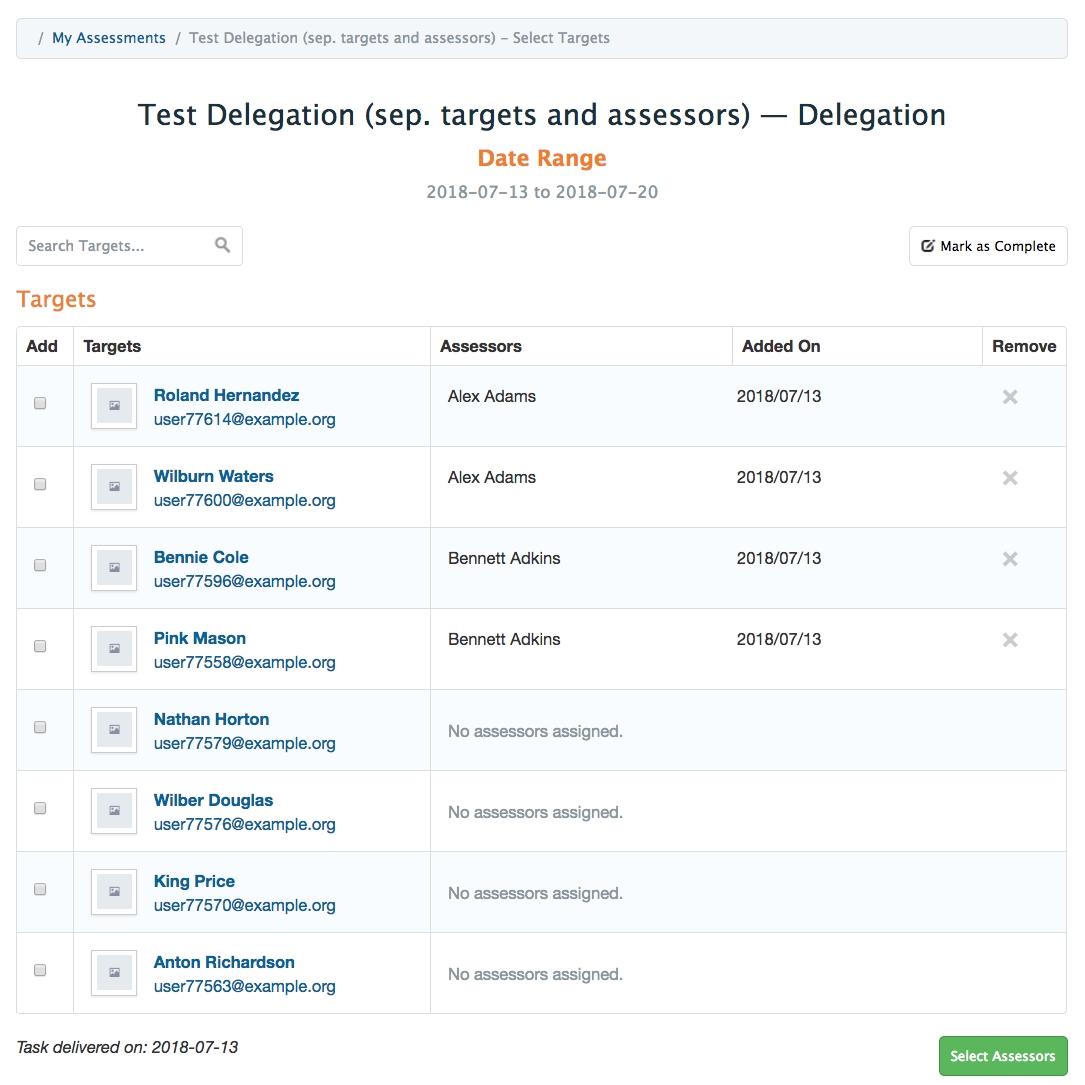Open Wilburn Waters name link
This screenshot has width=1085, height=1085.
(213, 476)
